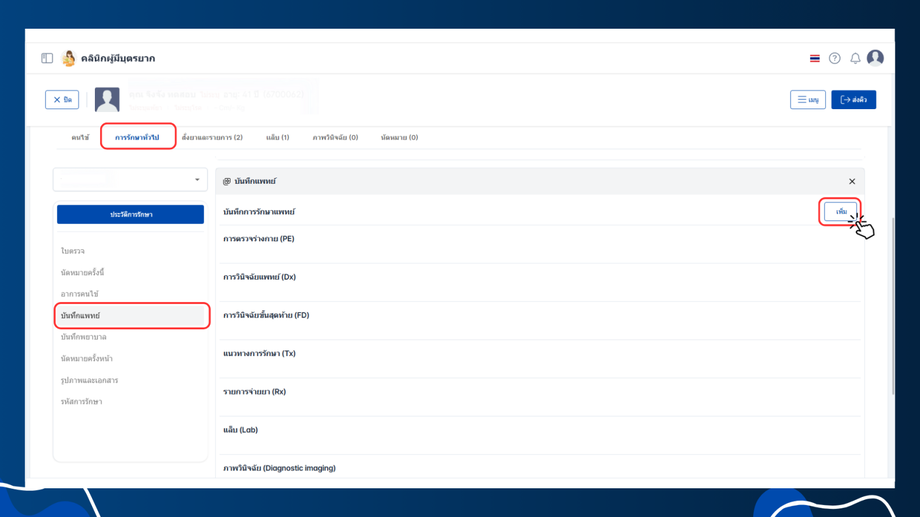
Task: Select ใบตรวจ in the side list
Action: point(73,251)
